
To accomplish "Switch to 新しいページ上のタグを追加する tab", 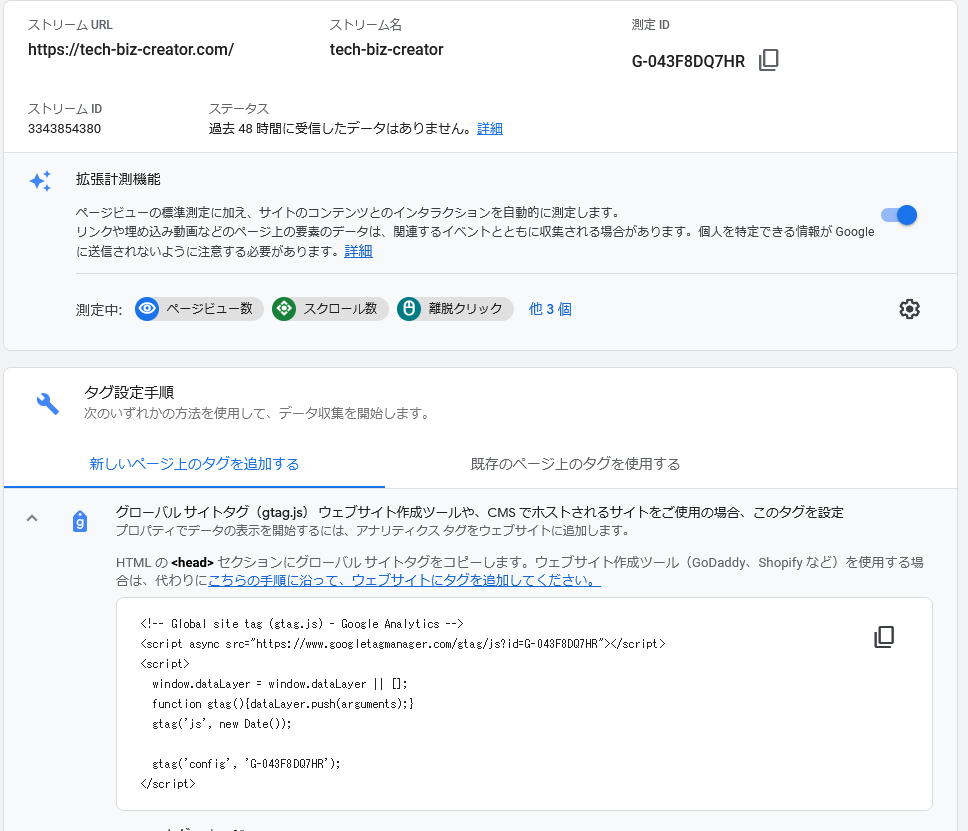I will (x=194, y=464).
